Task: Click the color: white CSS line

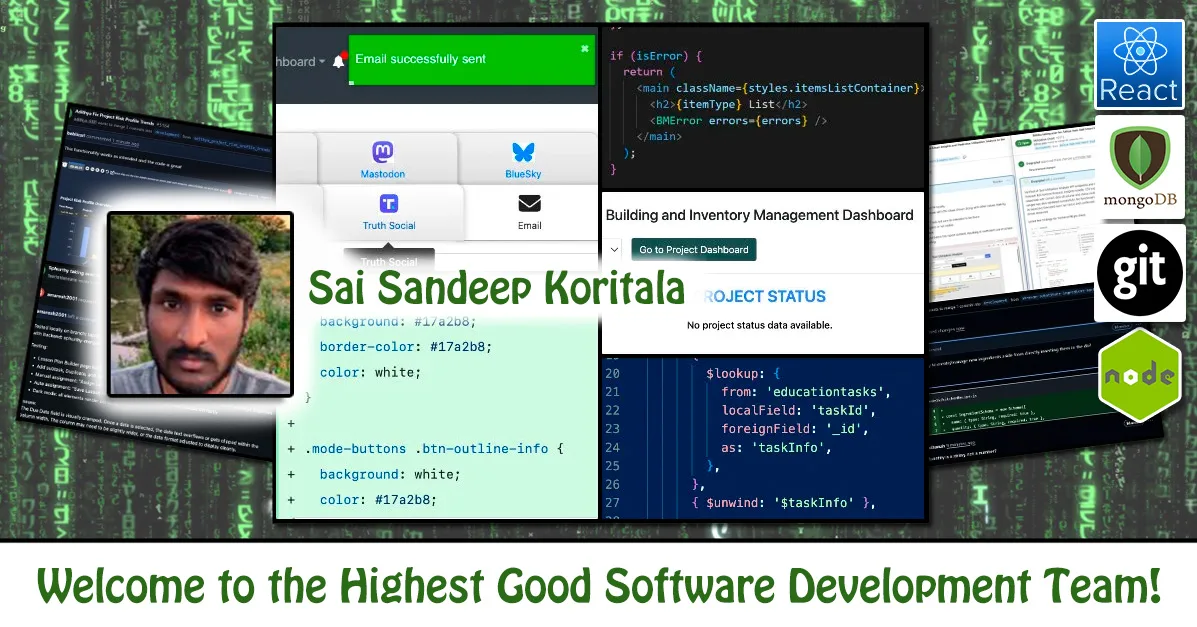Action: [x=370, y=373]
